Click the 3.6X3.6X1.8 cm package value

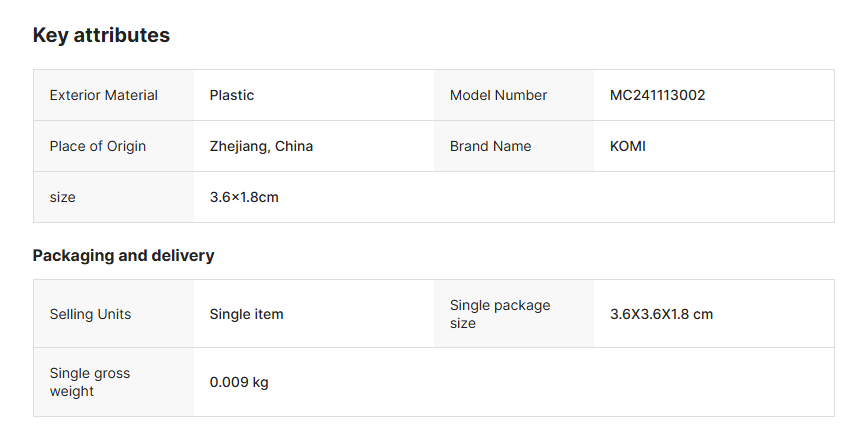(x=661, y=314)
